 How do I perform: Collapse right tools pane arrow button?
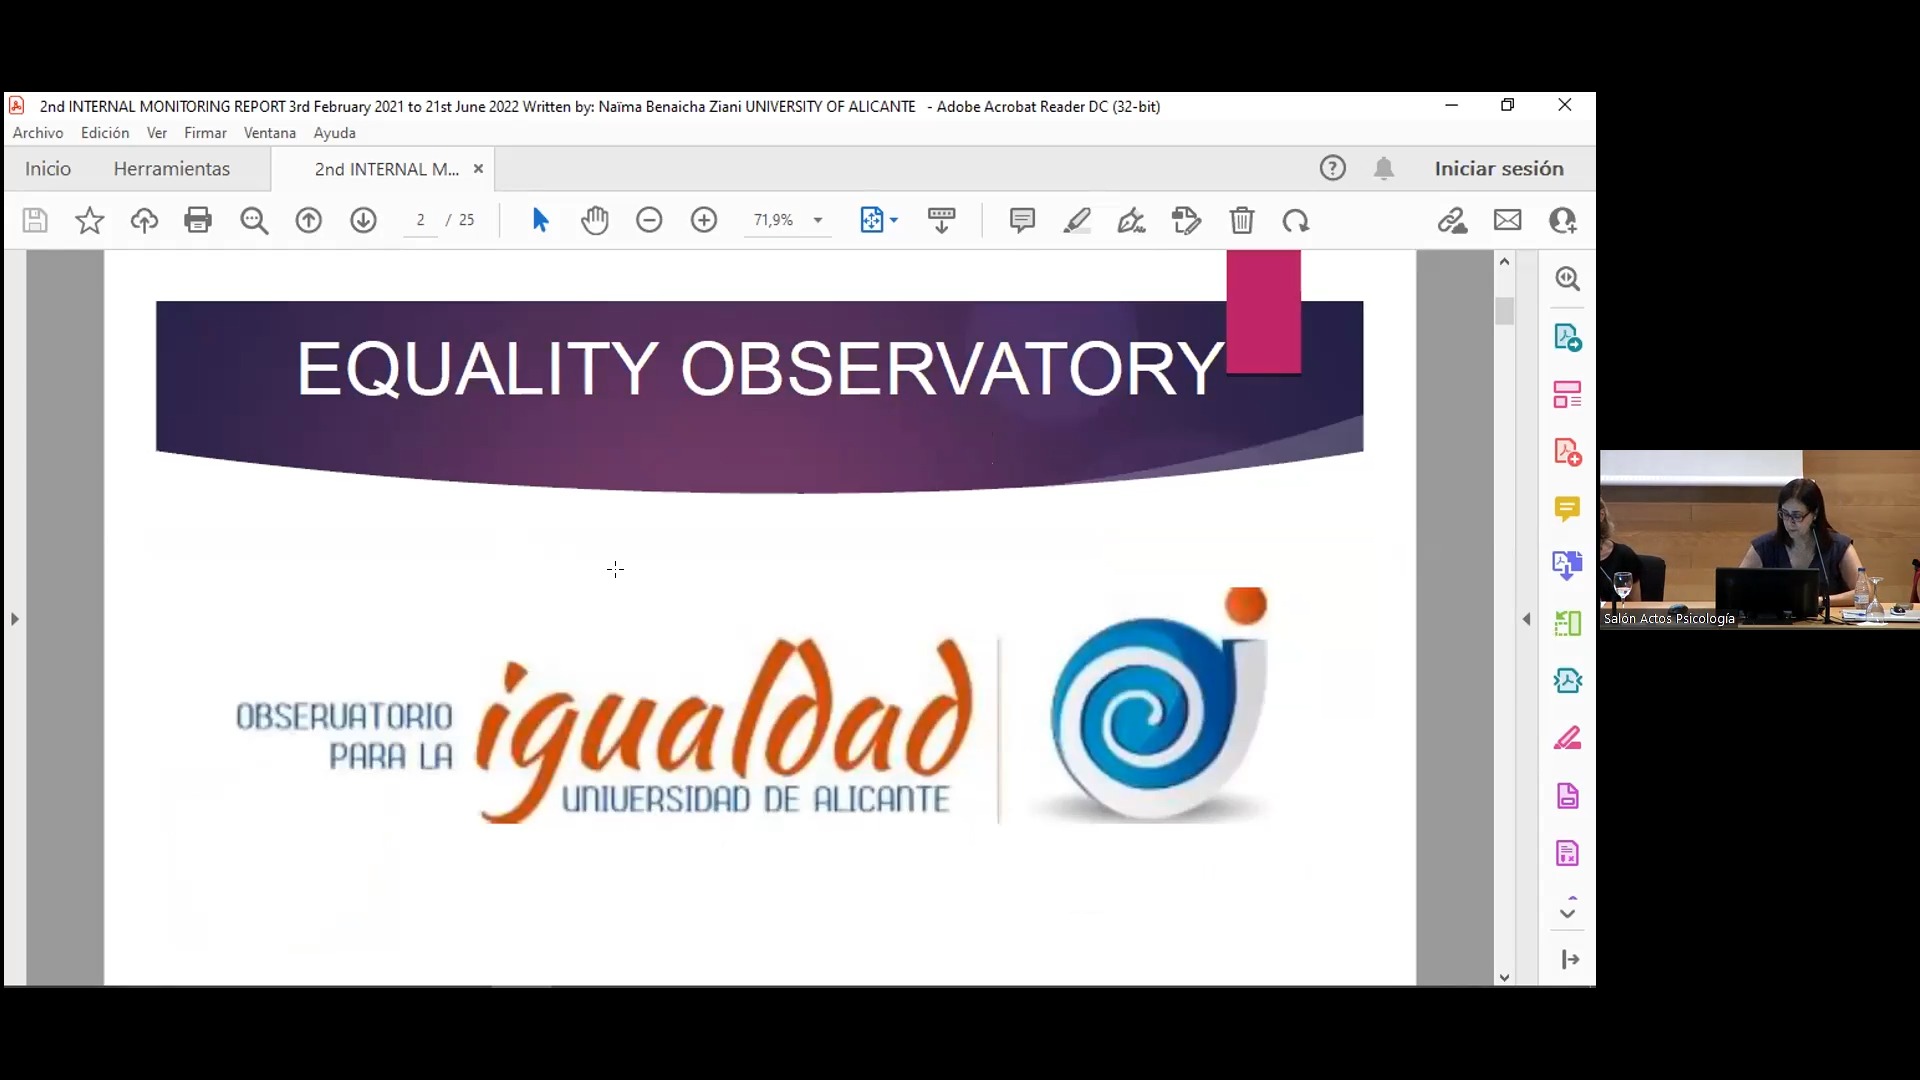tap(1570, 960)
